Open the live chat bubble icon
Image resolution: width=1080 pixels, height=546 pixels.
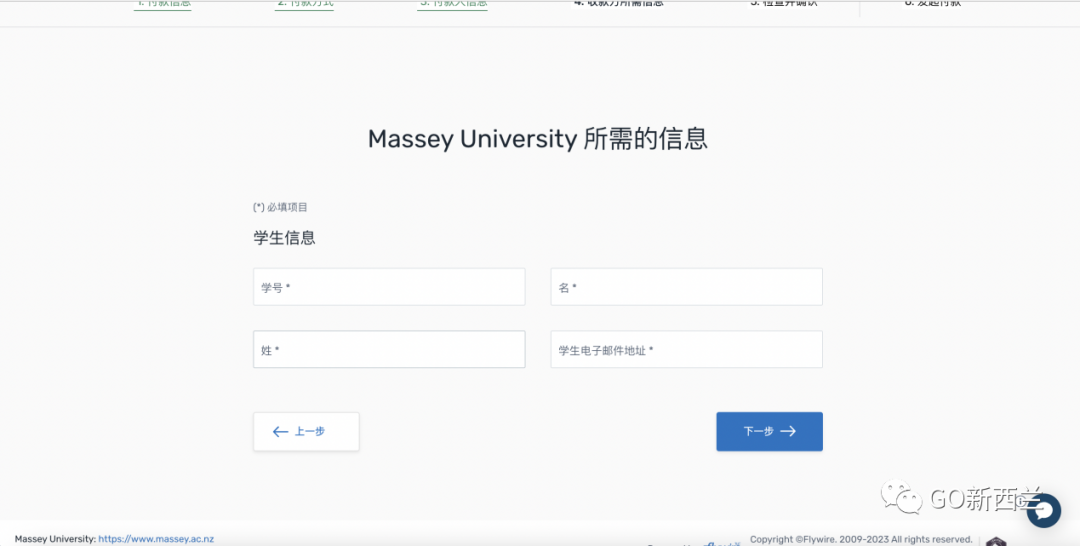coord(1043,510)
